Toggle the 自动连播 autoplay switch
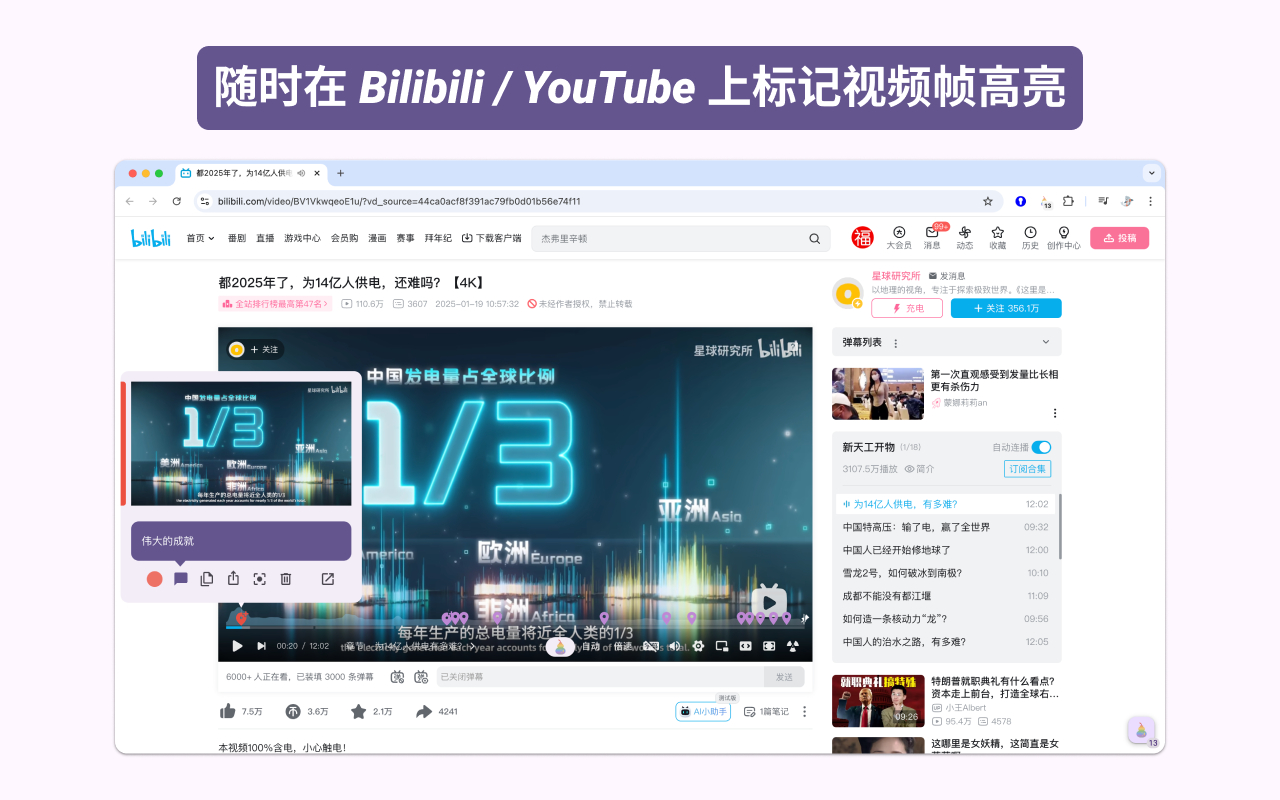The image size is (1280, 800). click(x=1041, y=447)
